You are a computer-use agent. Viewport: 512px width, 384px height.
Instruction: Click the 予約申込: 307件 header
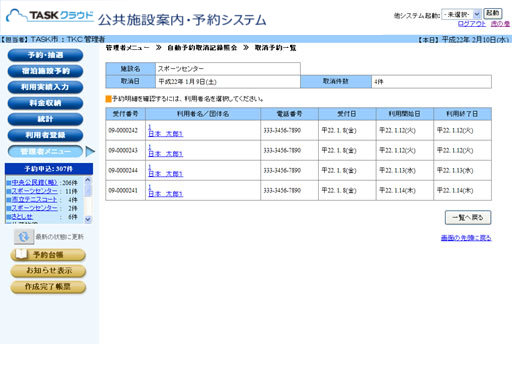point(49,169)
